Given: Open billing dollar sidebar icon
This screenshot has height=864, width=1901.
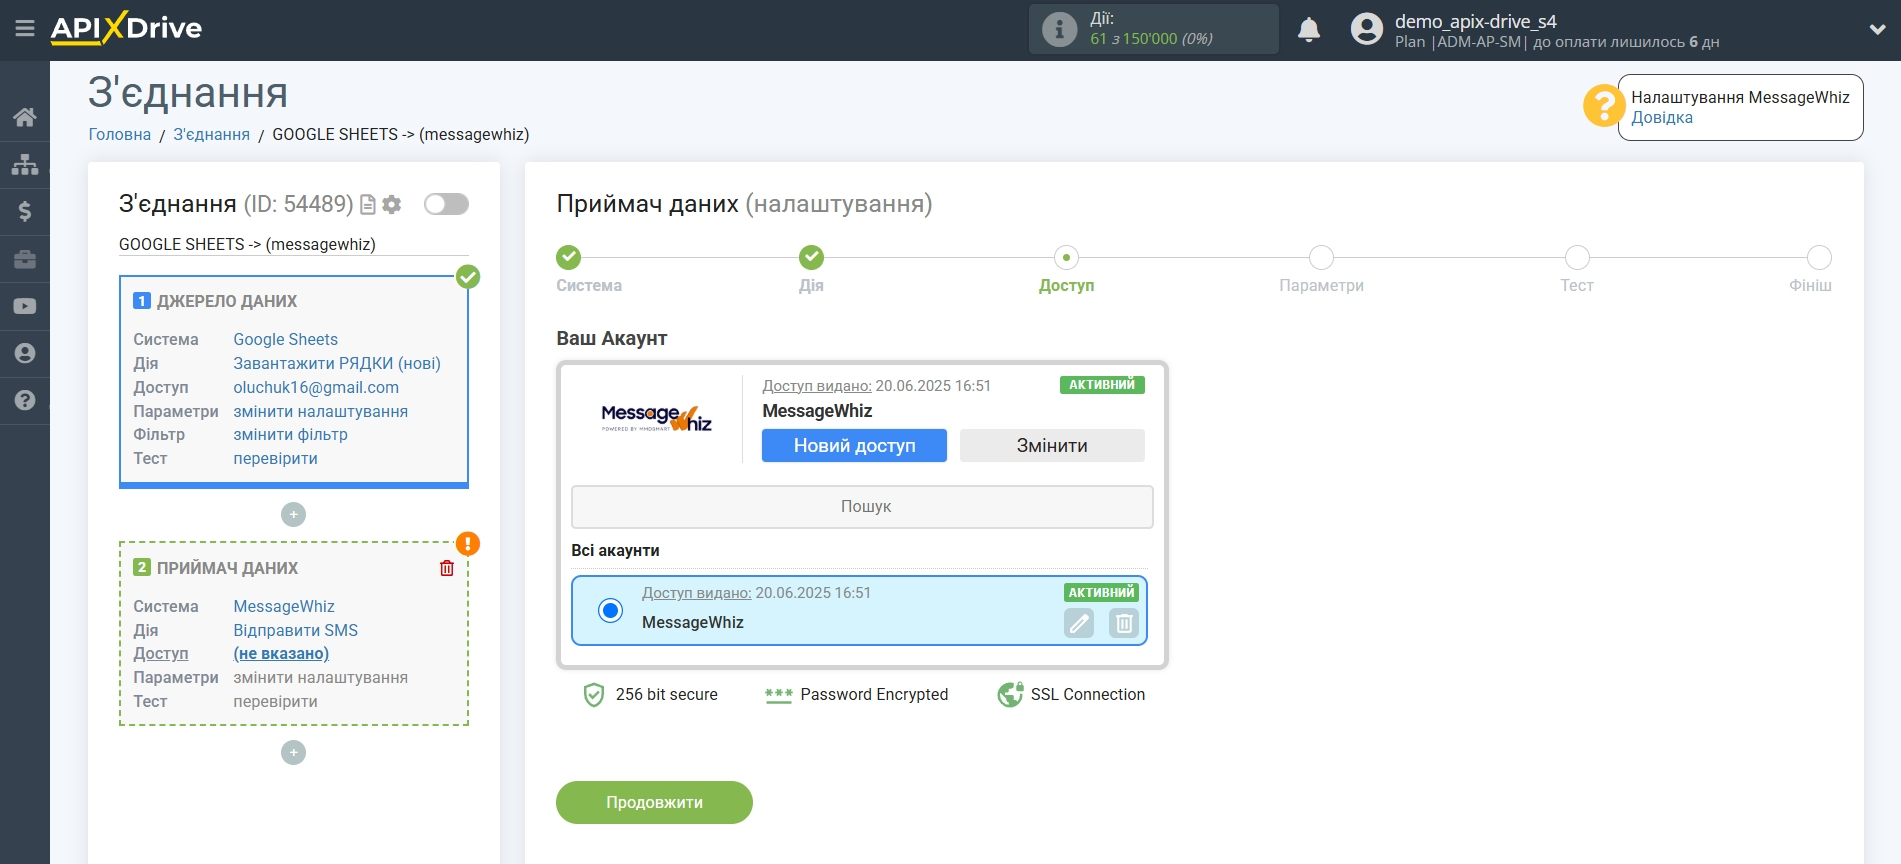Looking at the screenshot, I should click(25, 211).
